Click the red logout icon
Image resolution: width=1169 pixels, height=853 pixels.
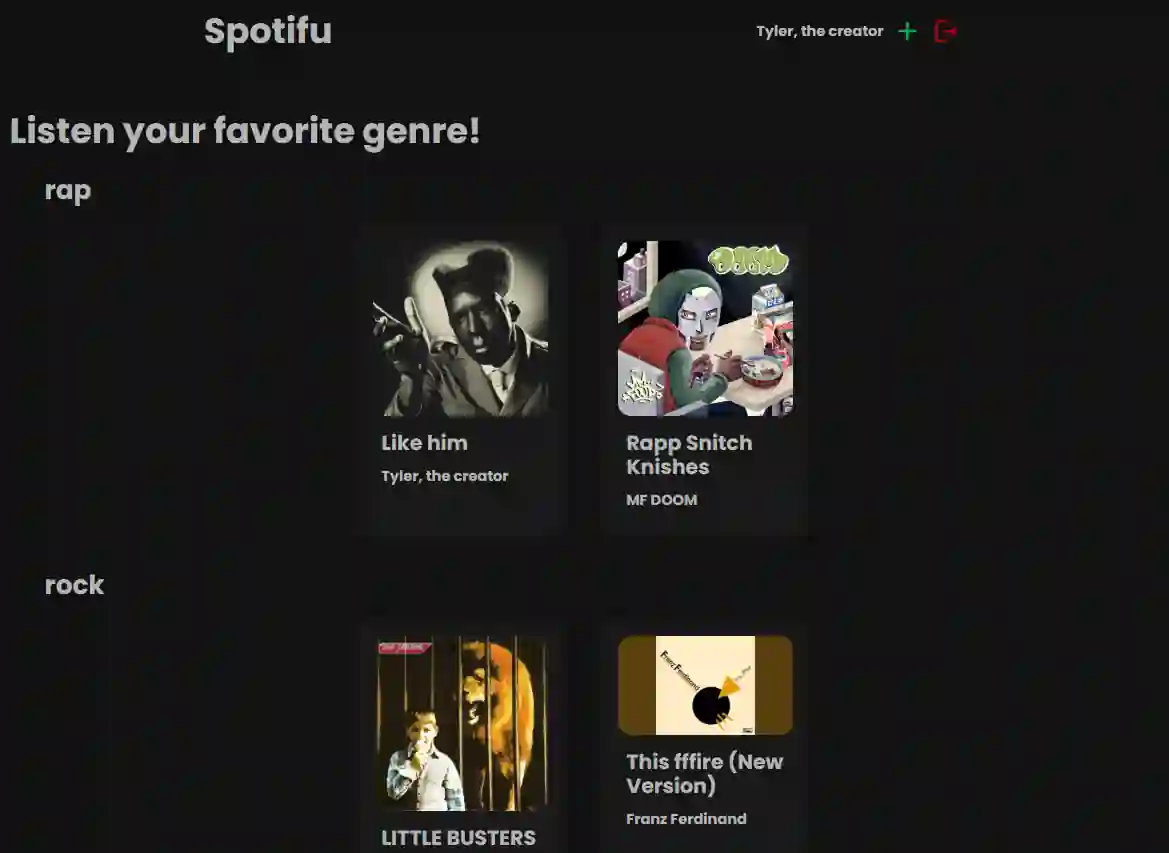pyautogui.click(x=945, y=31)
